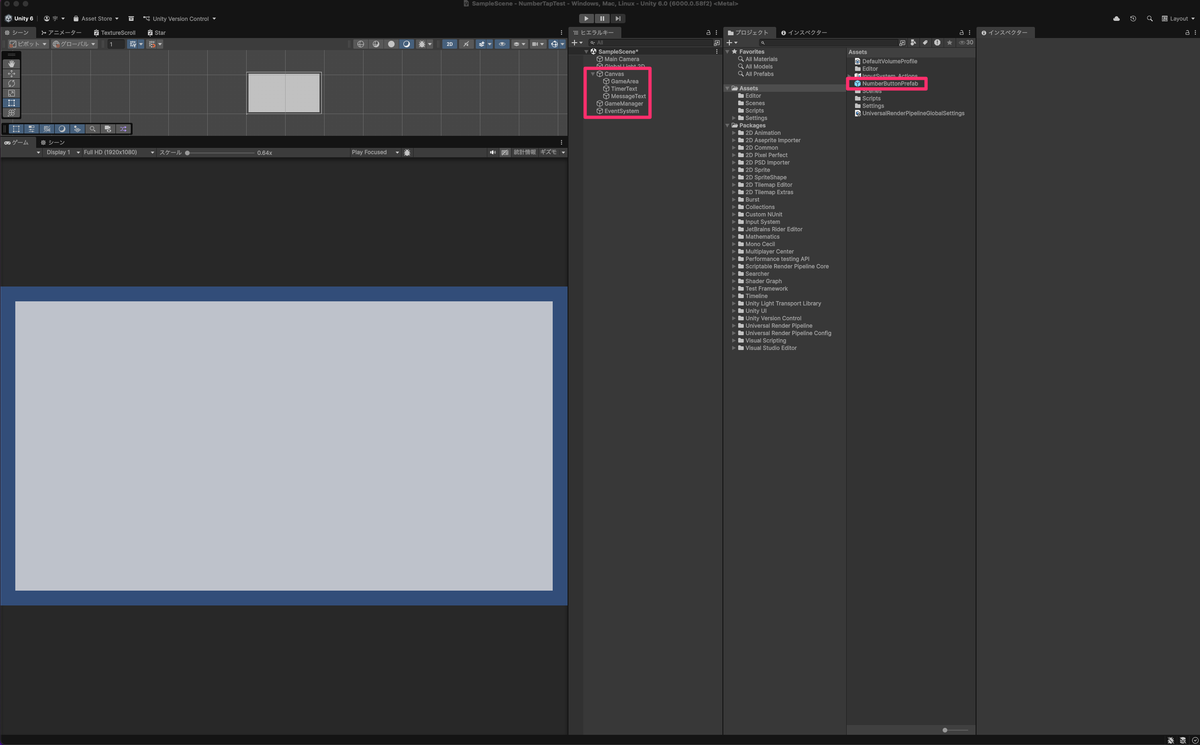Image resolution: width=1200 pixels, height=745 pixels.
Task: Click the grid snap value field
Action: click(115, 44)
